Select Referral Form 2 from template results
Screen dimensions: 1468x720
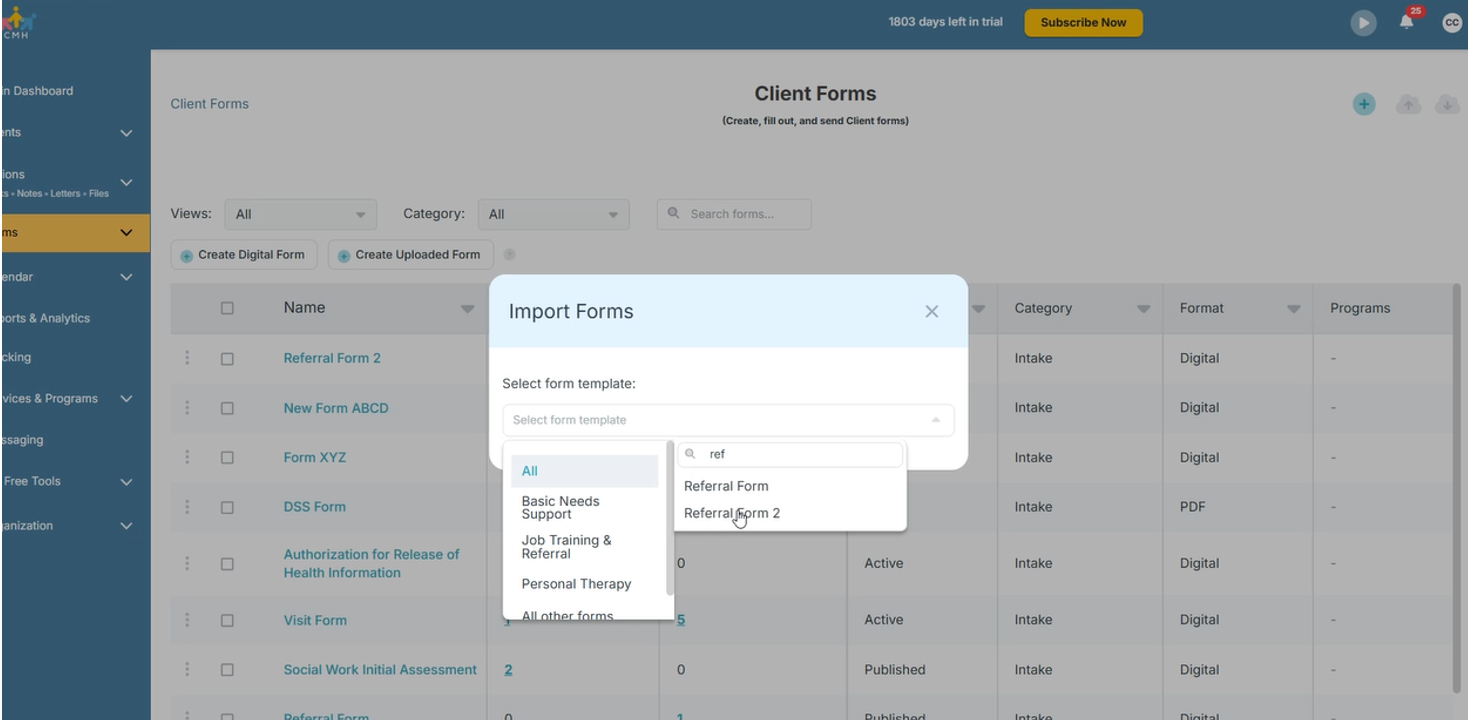732,513
